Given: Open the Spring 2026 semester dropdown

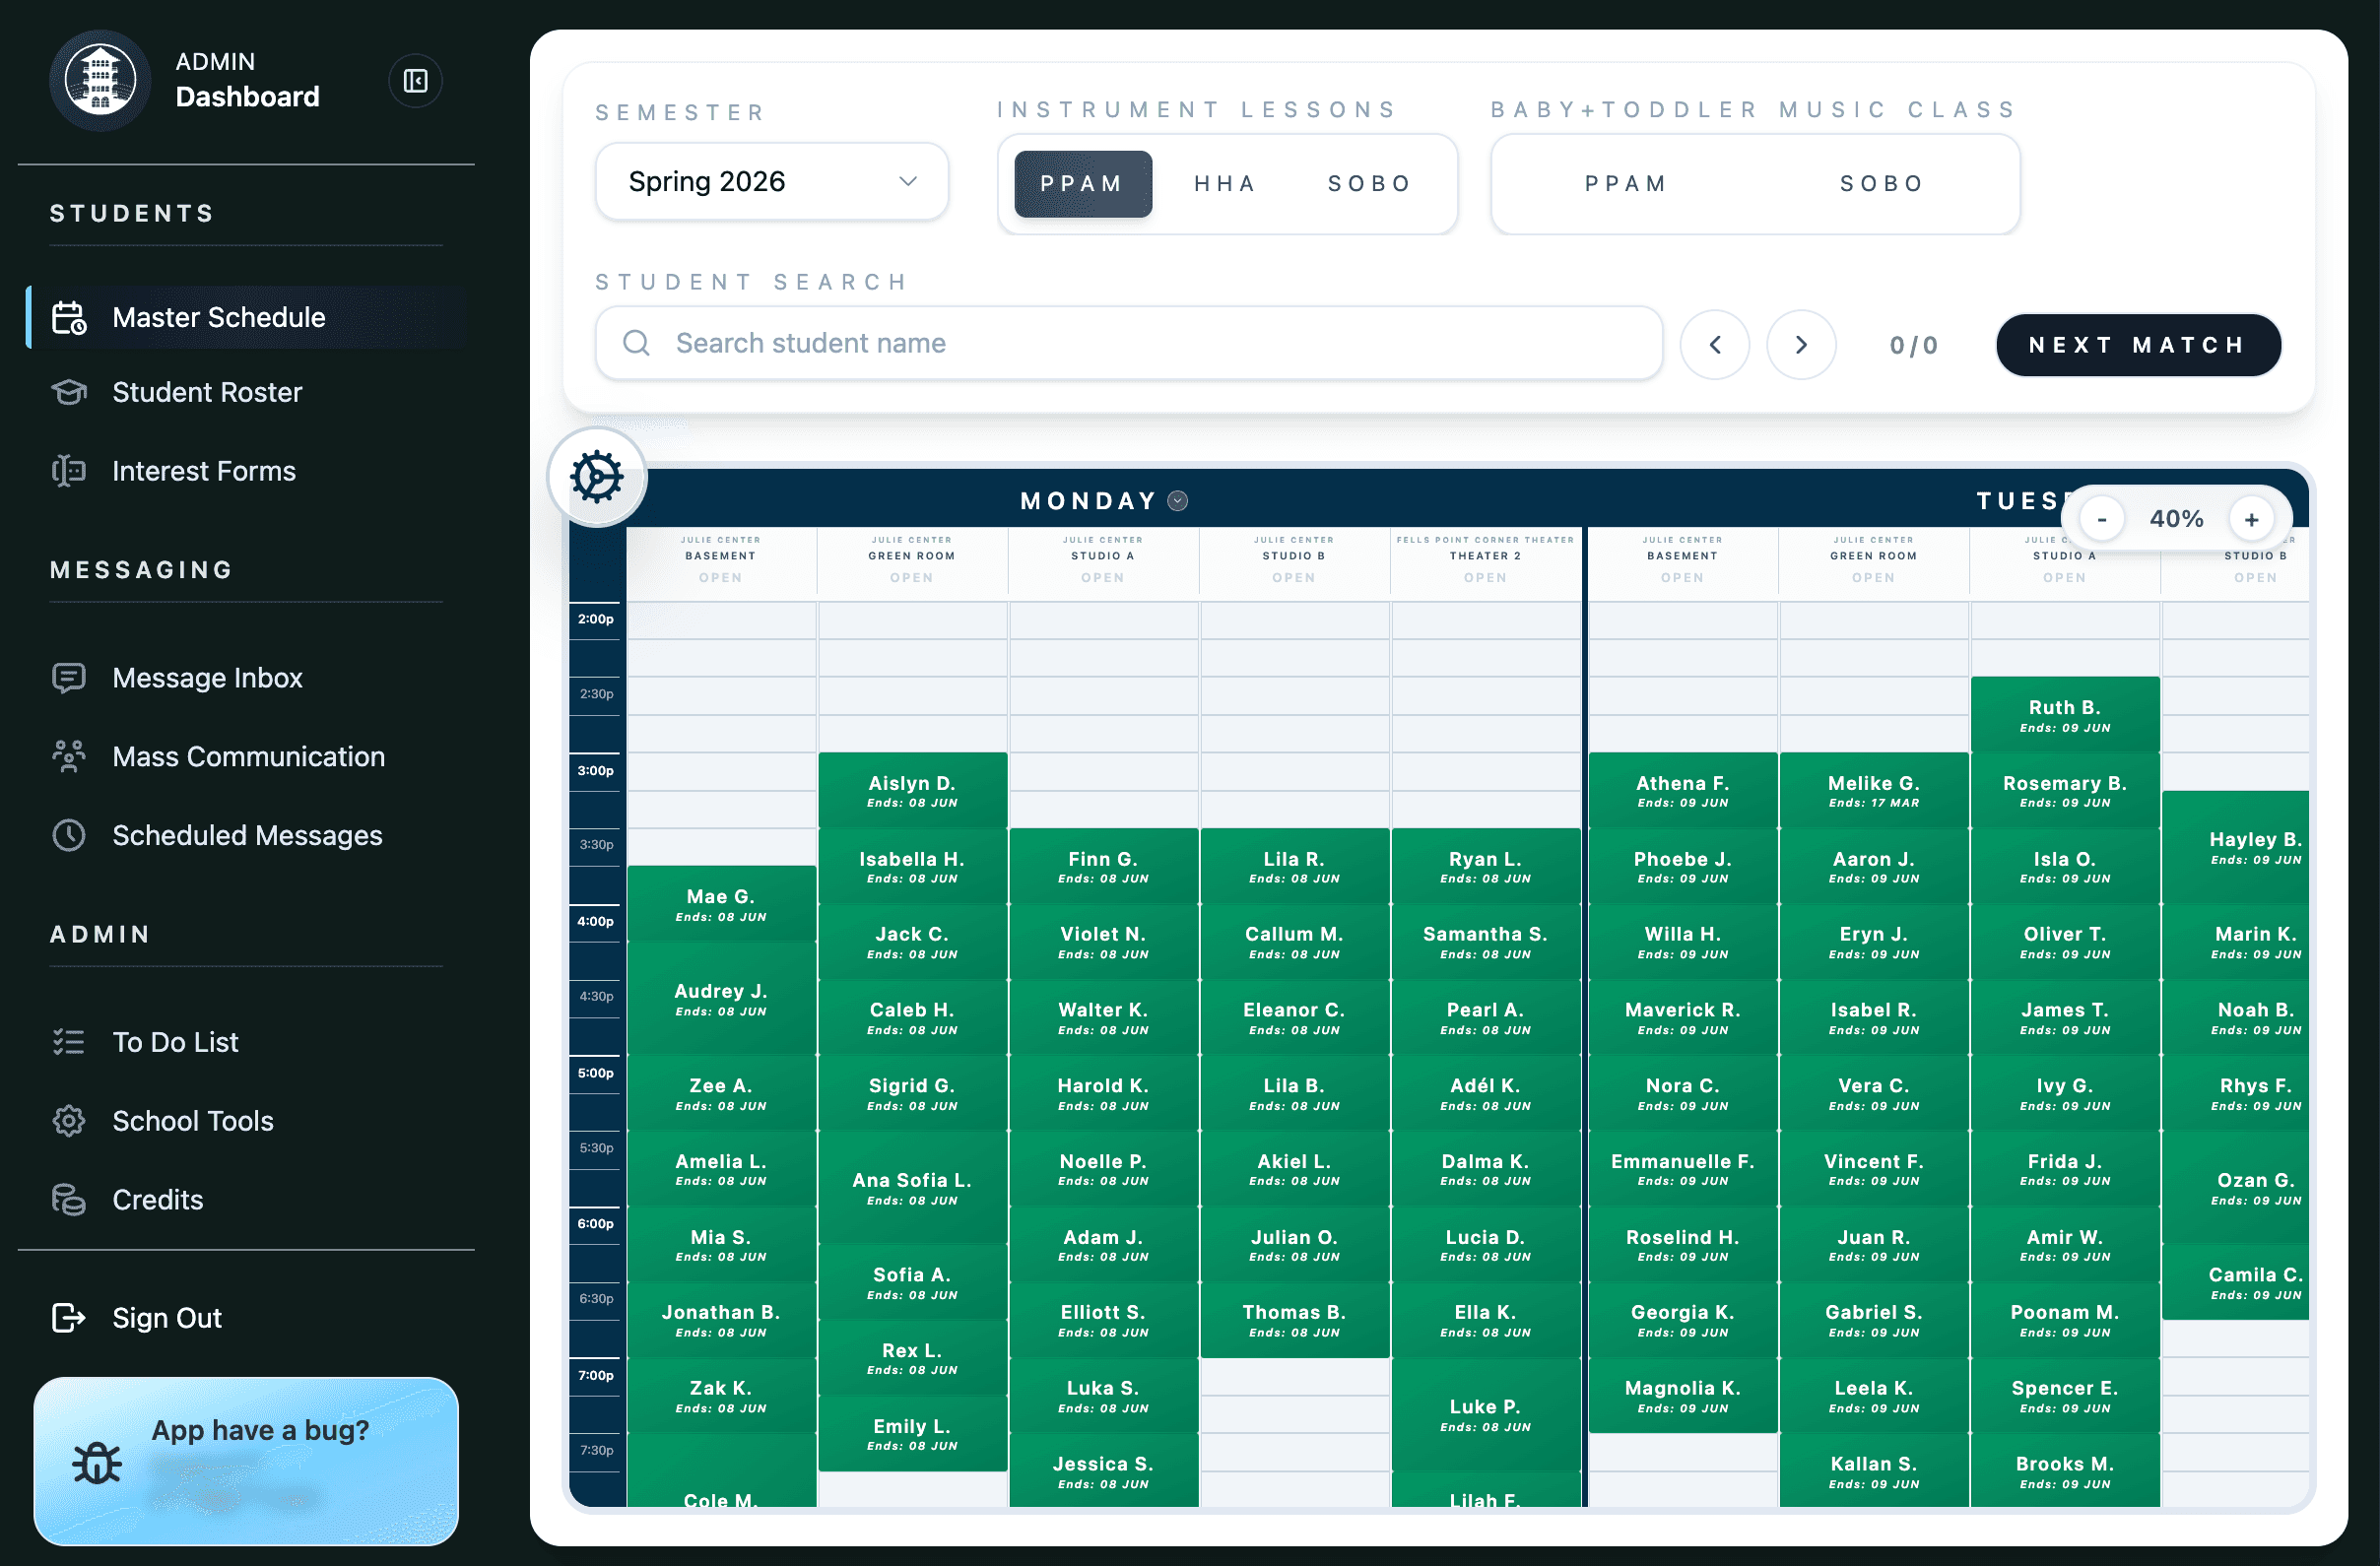Looking at the screenshot, I should coord(770,181).
